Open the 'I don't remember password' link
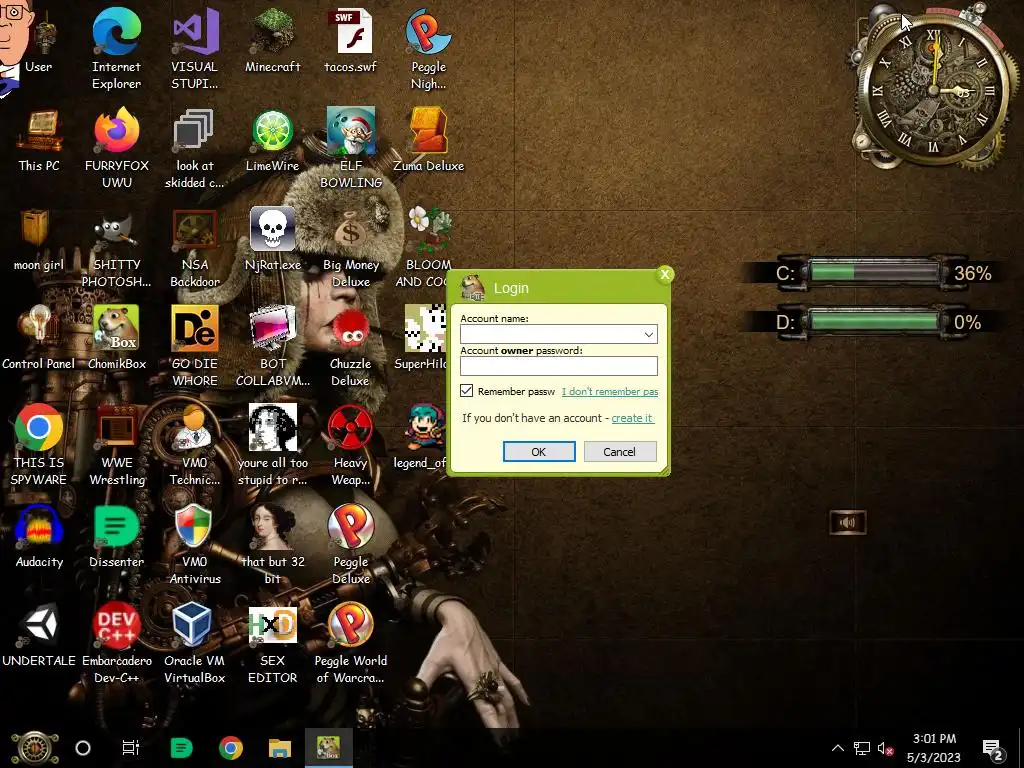This screenshot has width=1024, height=768. (610, 391)
